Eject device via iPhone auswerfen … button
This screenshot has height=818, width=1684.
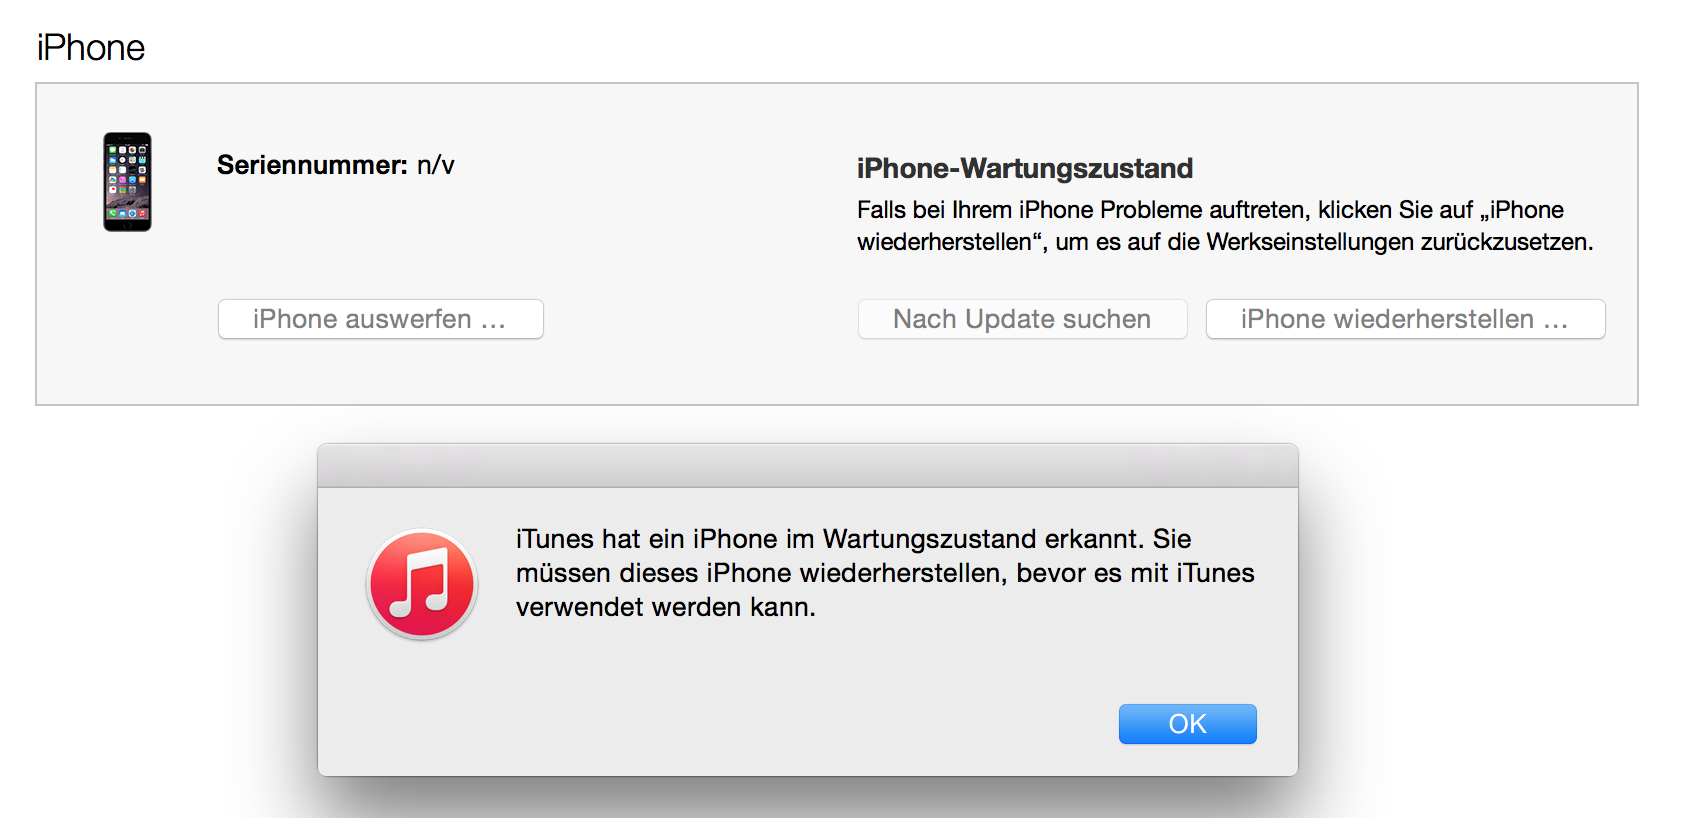[380, 319]
